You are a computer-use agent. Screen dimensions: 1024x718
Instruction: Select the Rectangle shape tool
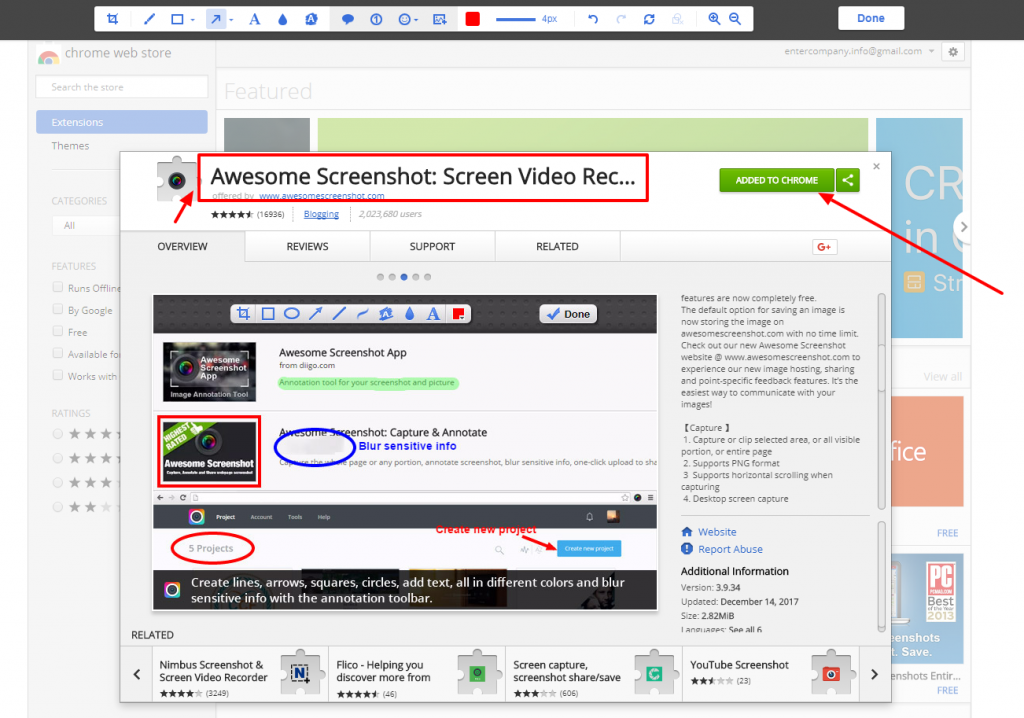[x=177, y=19]
